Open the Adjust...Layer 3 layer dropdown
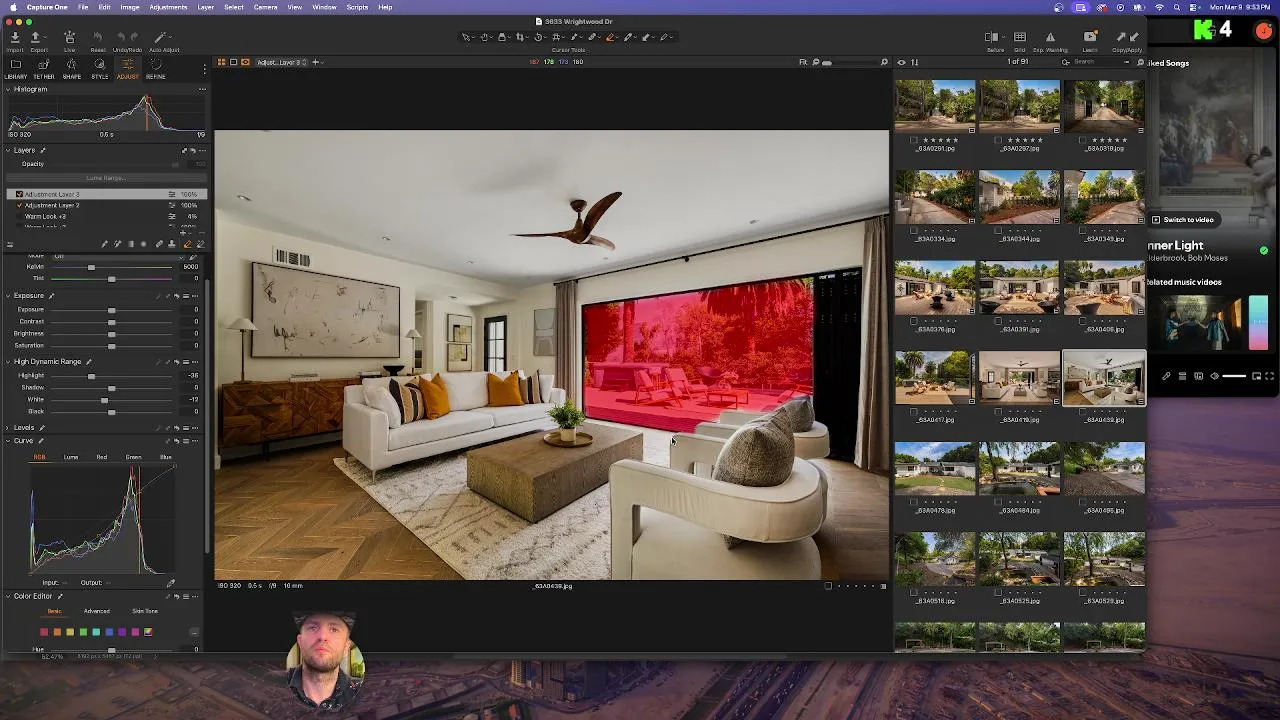Screen dimensions: 1280x720 click(x=282, y=62)
